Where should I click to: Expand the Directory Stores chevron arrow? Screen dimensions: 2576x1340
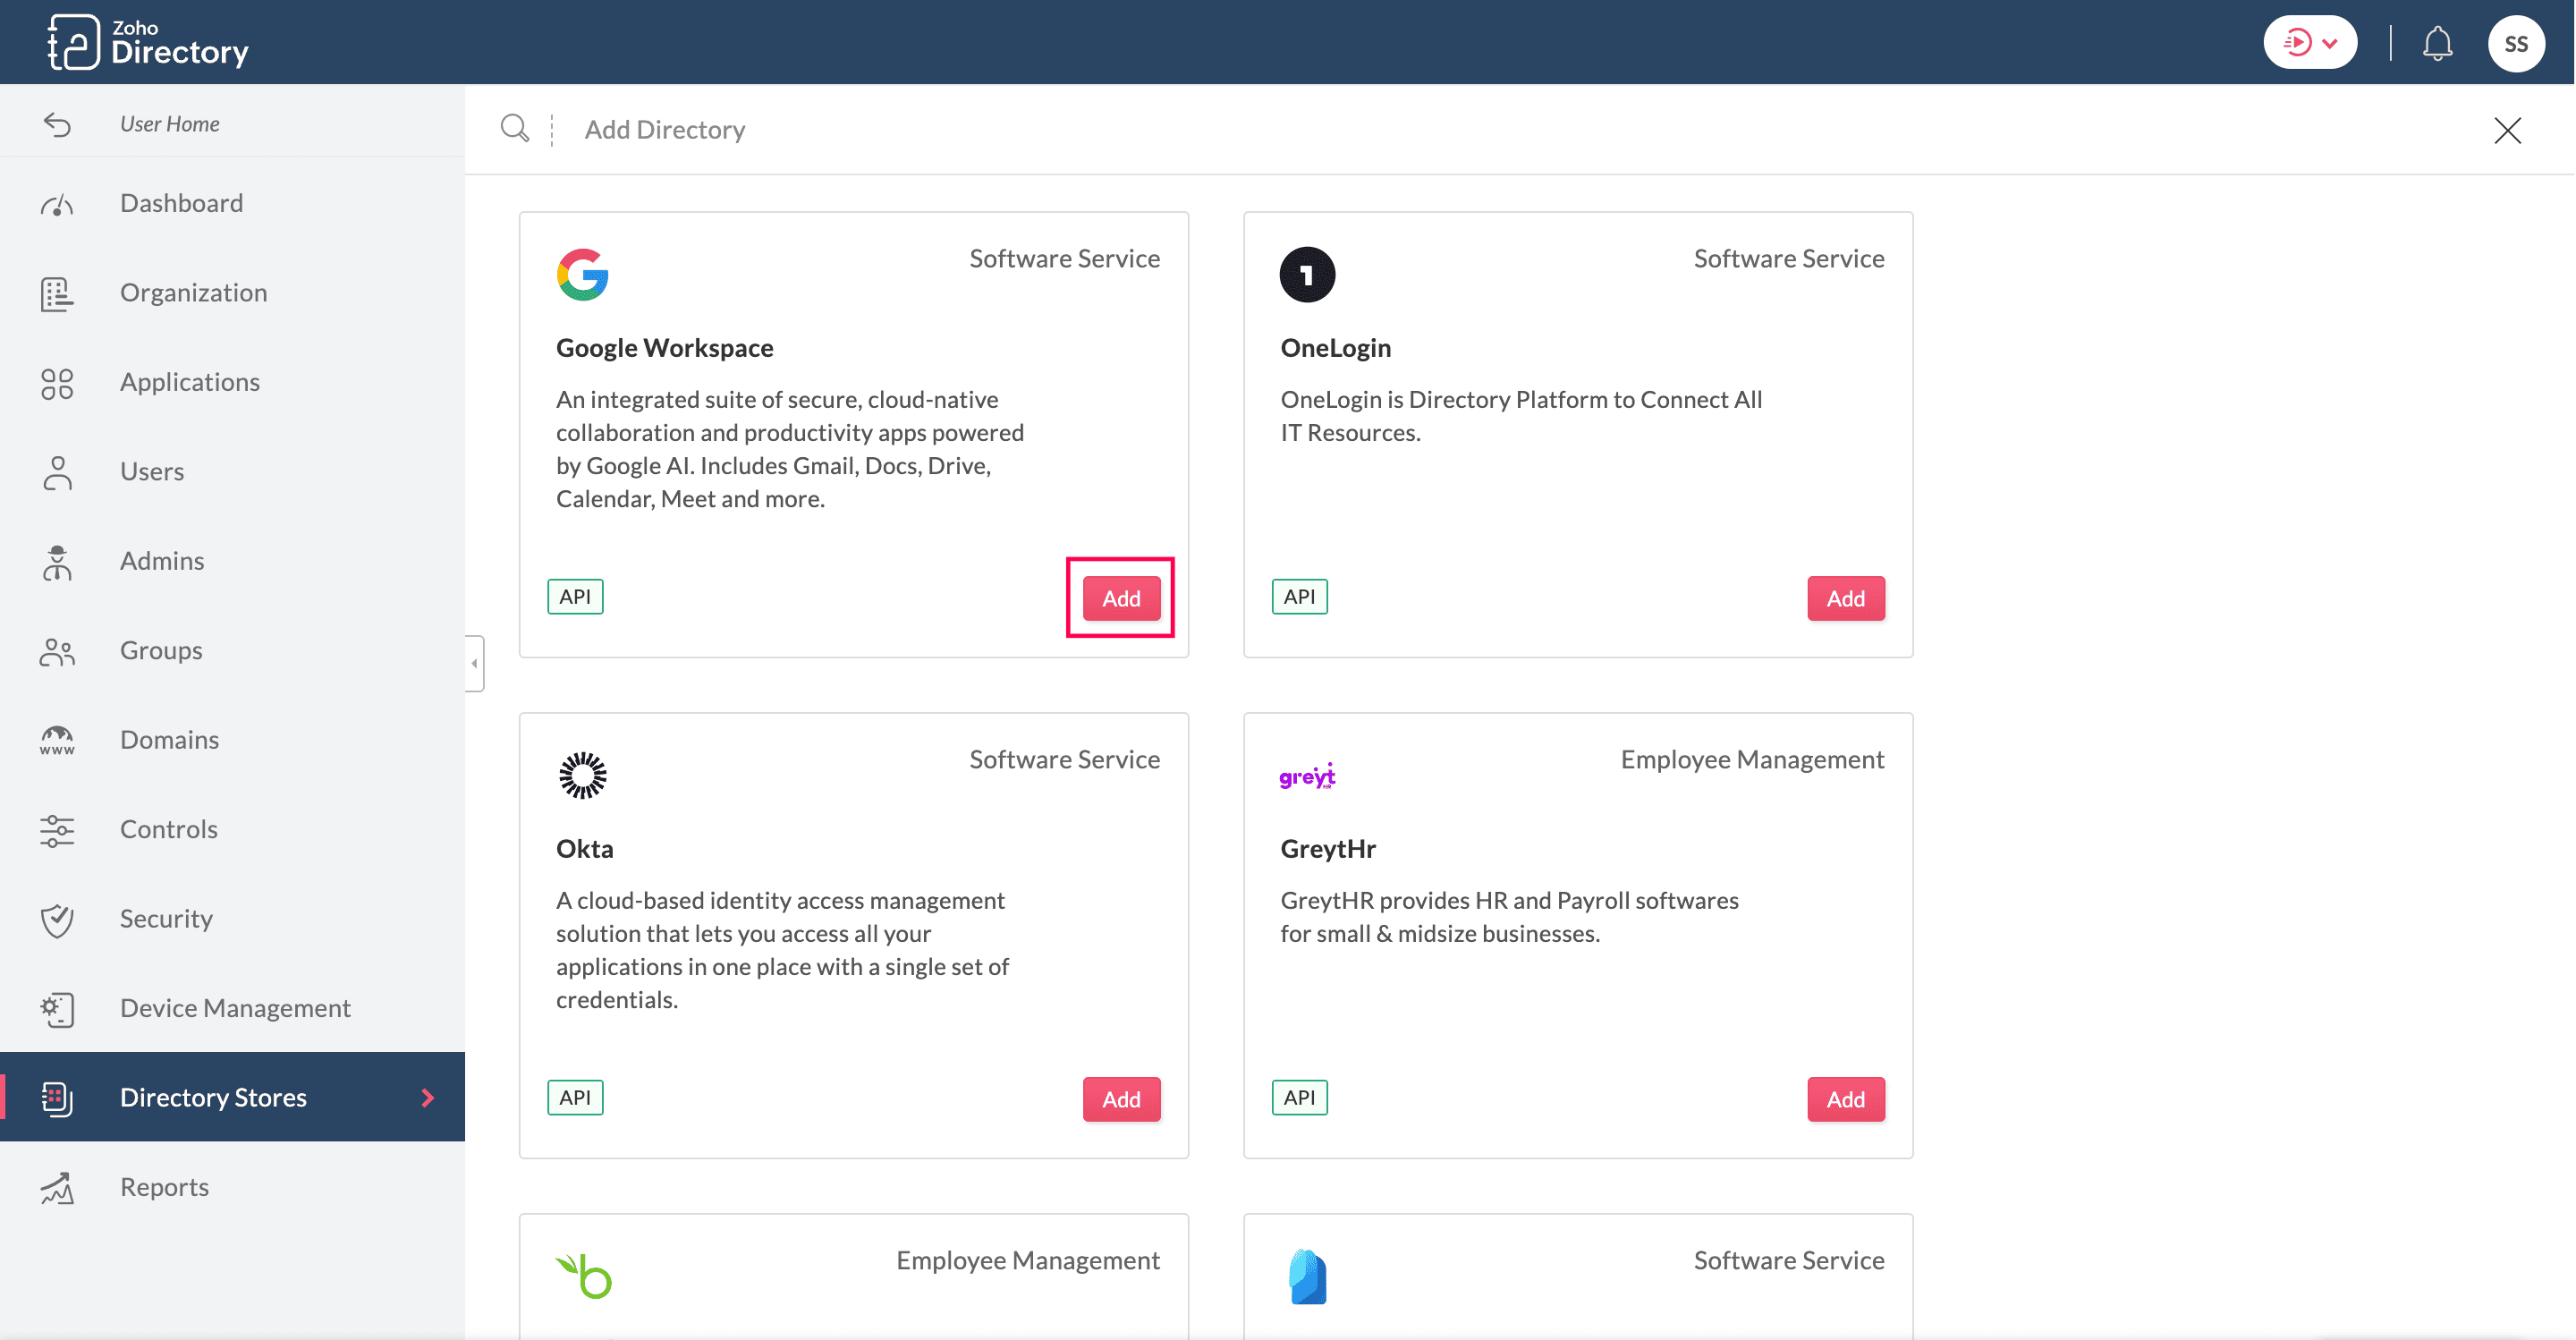tap(428, 1097)
